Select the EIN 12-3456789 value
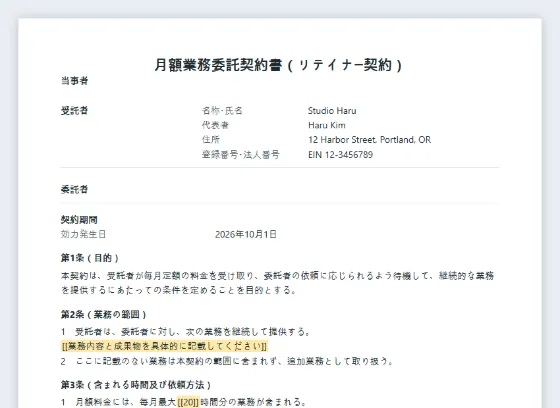The height and width of the screenshot is (408, 560). point(340,155)
